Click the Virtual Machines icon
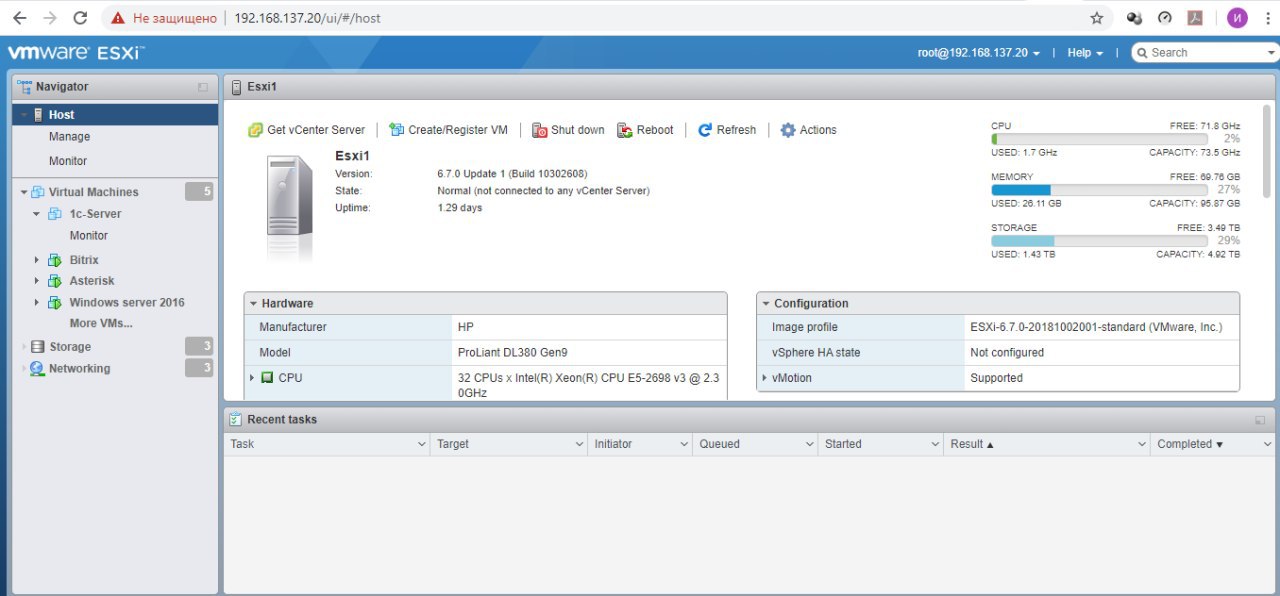 tap(38, 192)
